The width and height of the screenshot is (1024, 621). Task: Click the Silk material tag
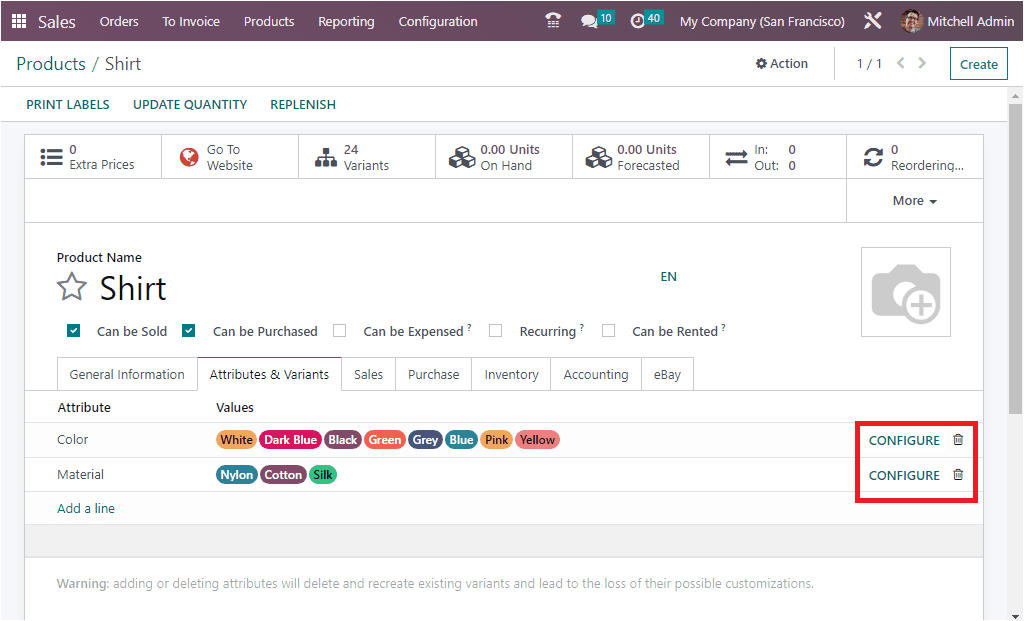point(323,475)
